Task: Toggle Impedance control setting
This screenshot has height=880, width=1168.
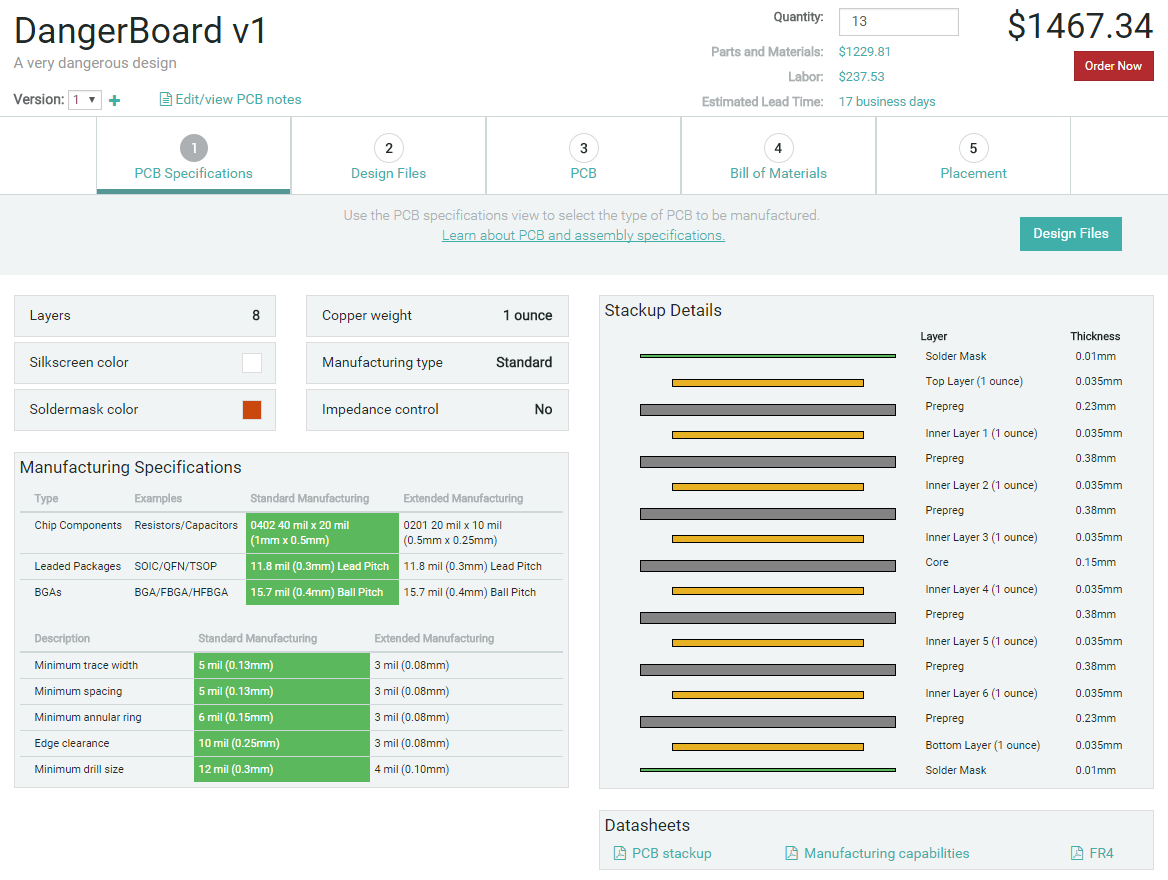Action: point(437,410)
